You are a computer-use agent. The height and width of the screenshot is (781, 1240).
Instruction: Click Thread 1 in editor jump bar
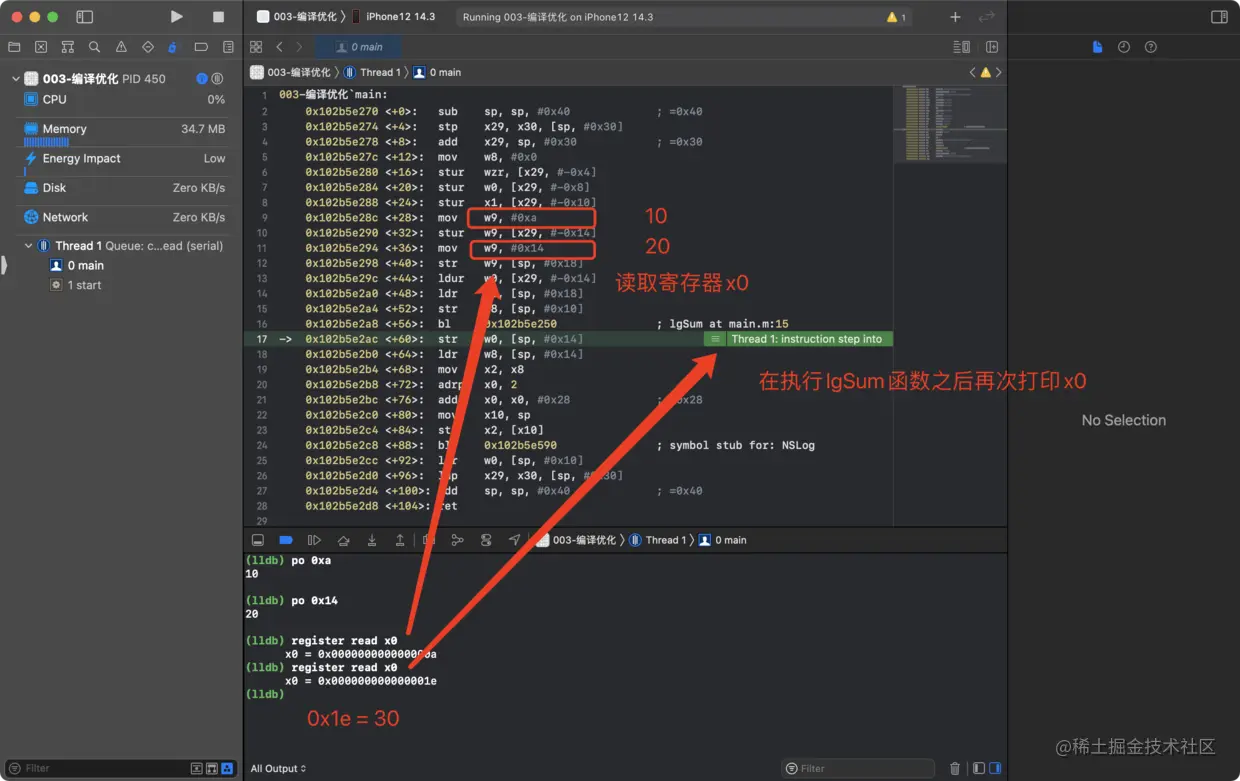pyautogui.click(x=373, y=73)
